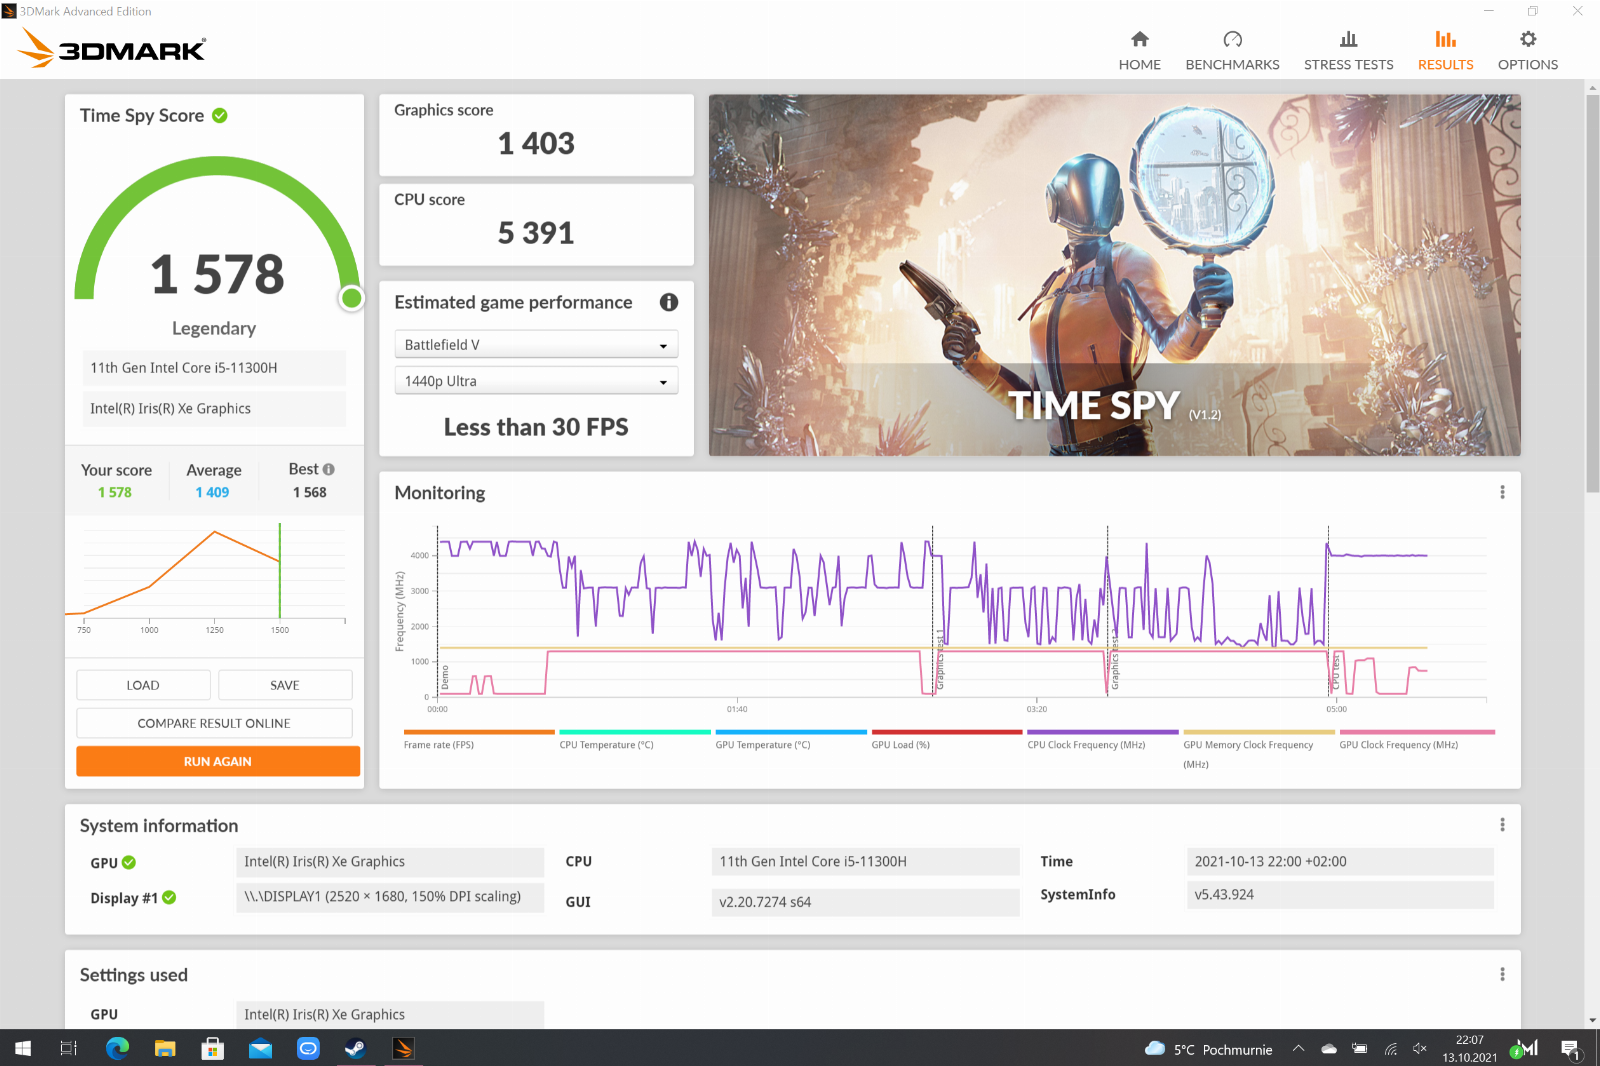The image size is (1600, 1066).
Task: Open Mail app from taskbar
Action: coord(260,1048)
